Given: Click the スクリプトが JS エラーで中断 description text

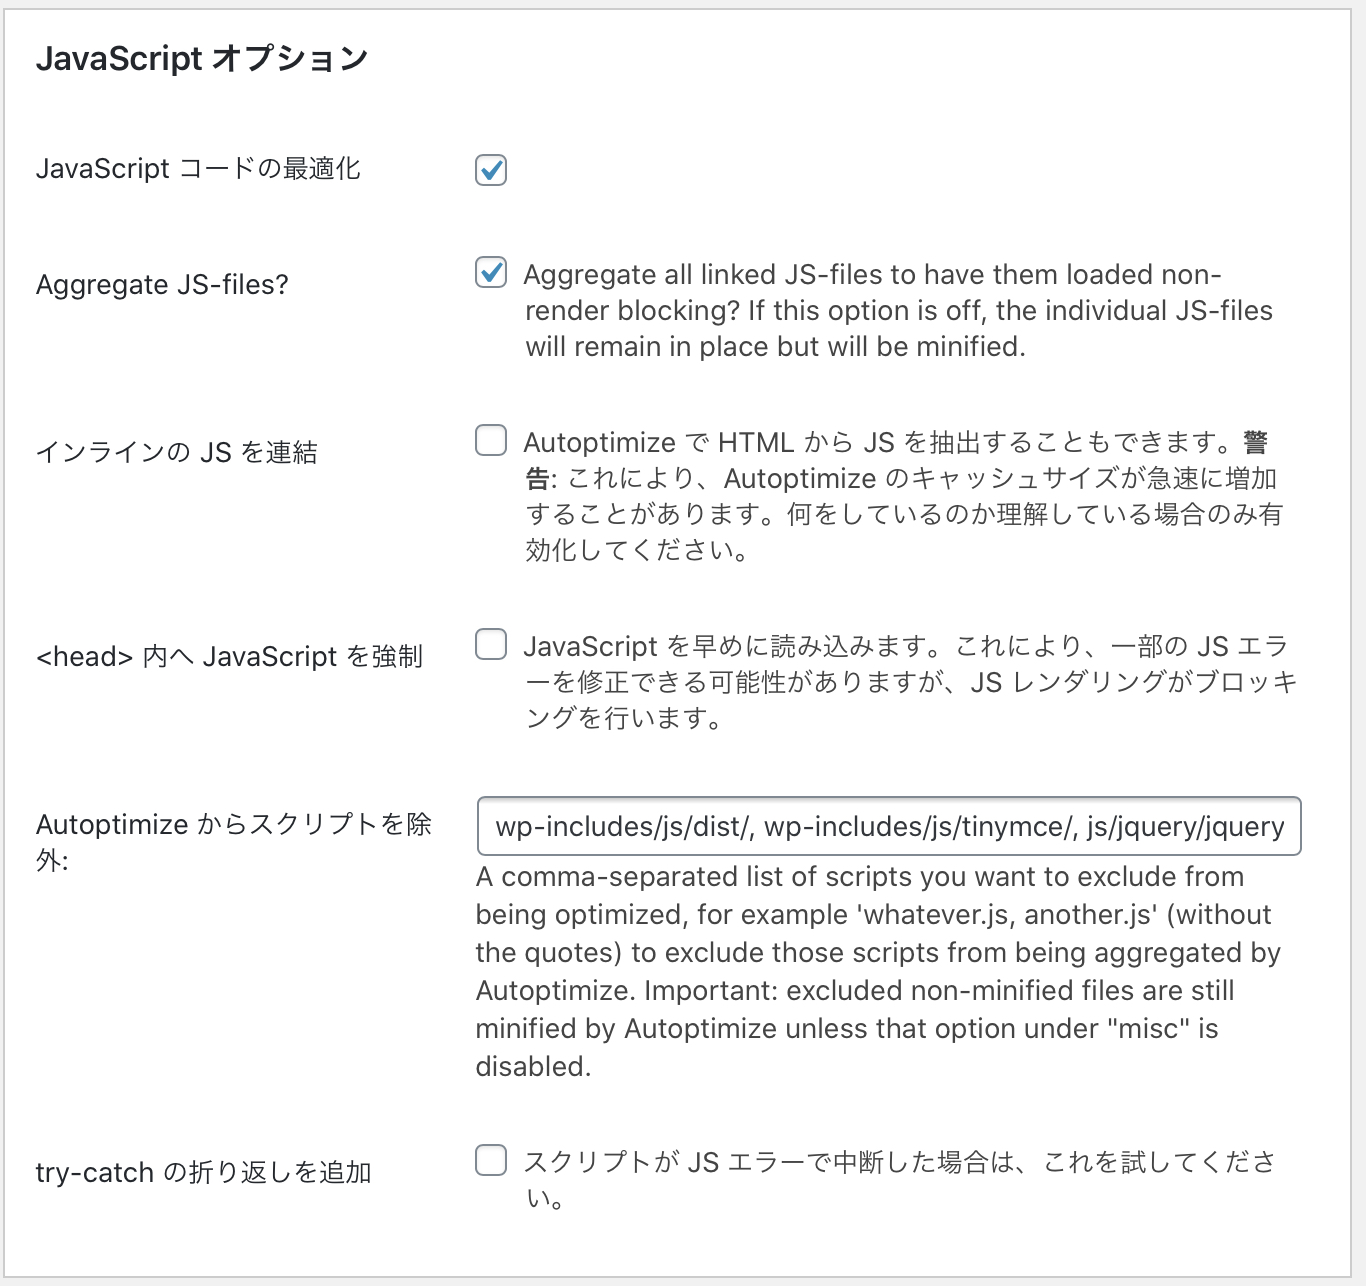Looking at the screenshot, I should point(900,1179).
